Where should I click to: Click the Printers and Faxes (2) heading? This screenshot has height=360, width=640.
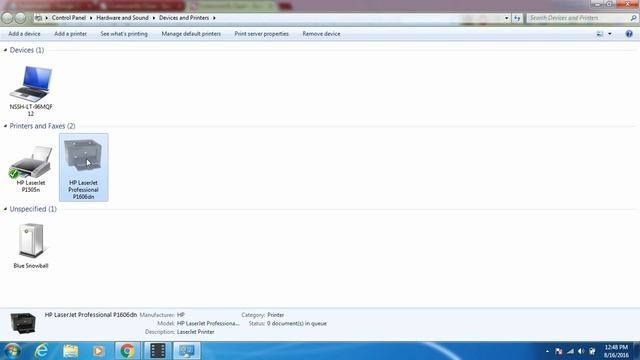42,126
